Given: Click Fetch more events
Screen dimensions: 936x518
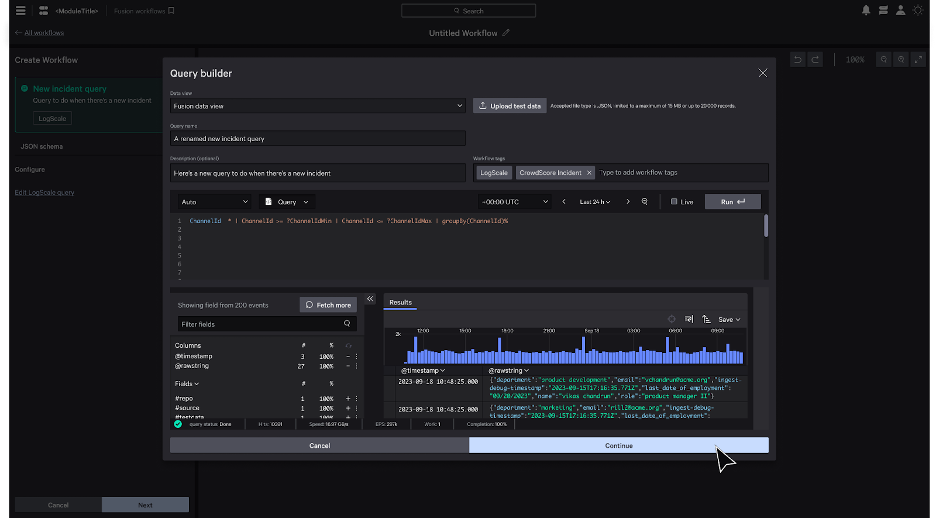Looking at the screenshot, I should click(328, 304).
